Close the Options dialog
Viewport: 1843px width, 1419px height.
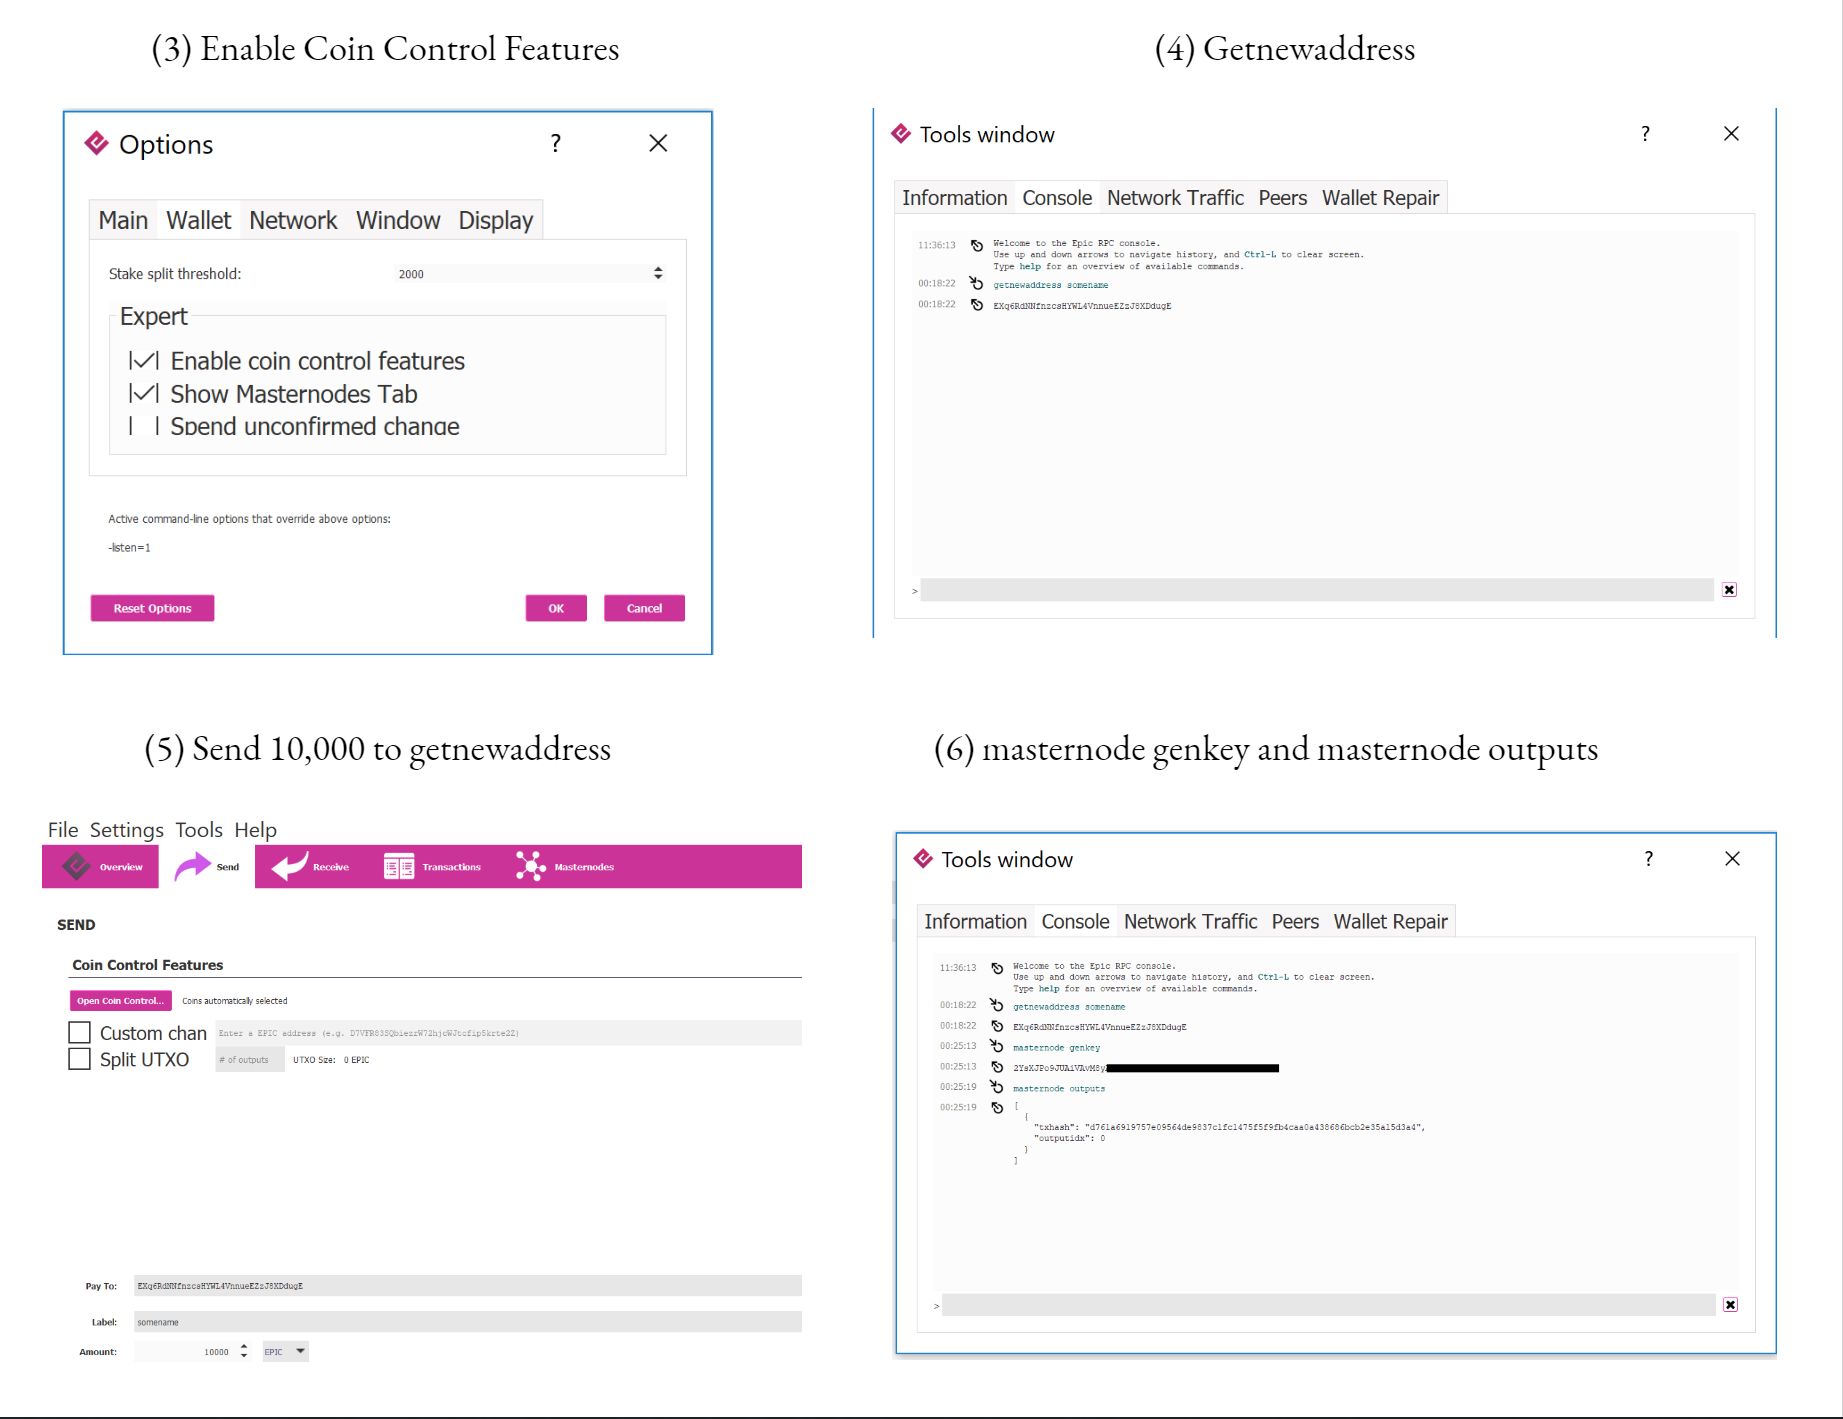658,144
